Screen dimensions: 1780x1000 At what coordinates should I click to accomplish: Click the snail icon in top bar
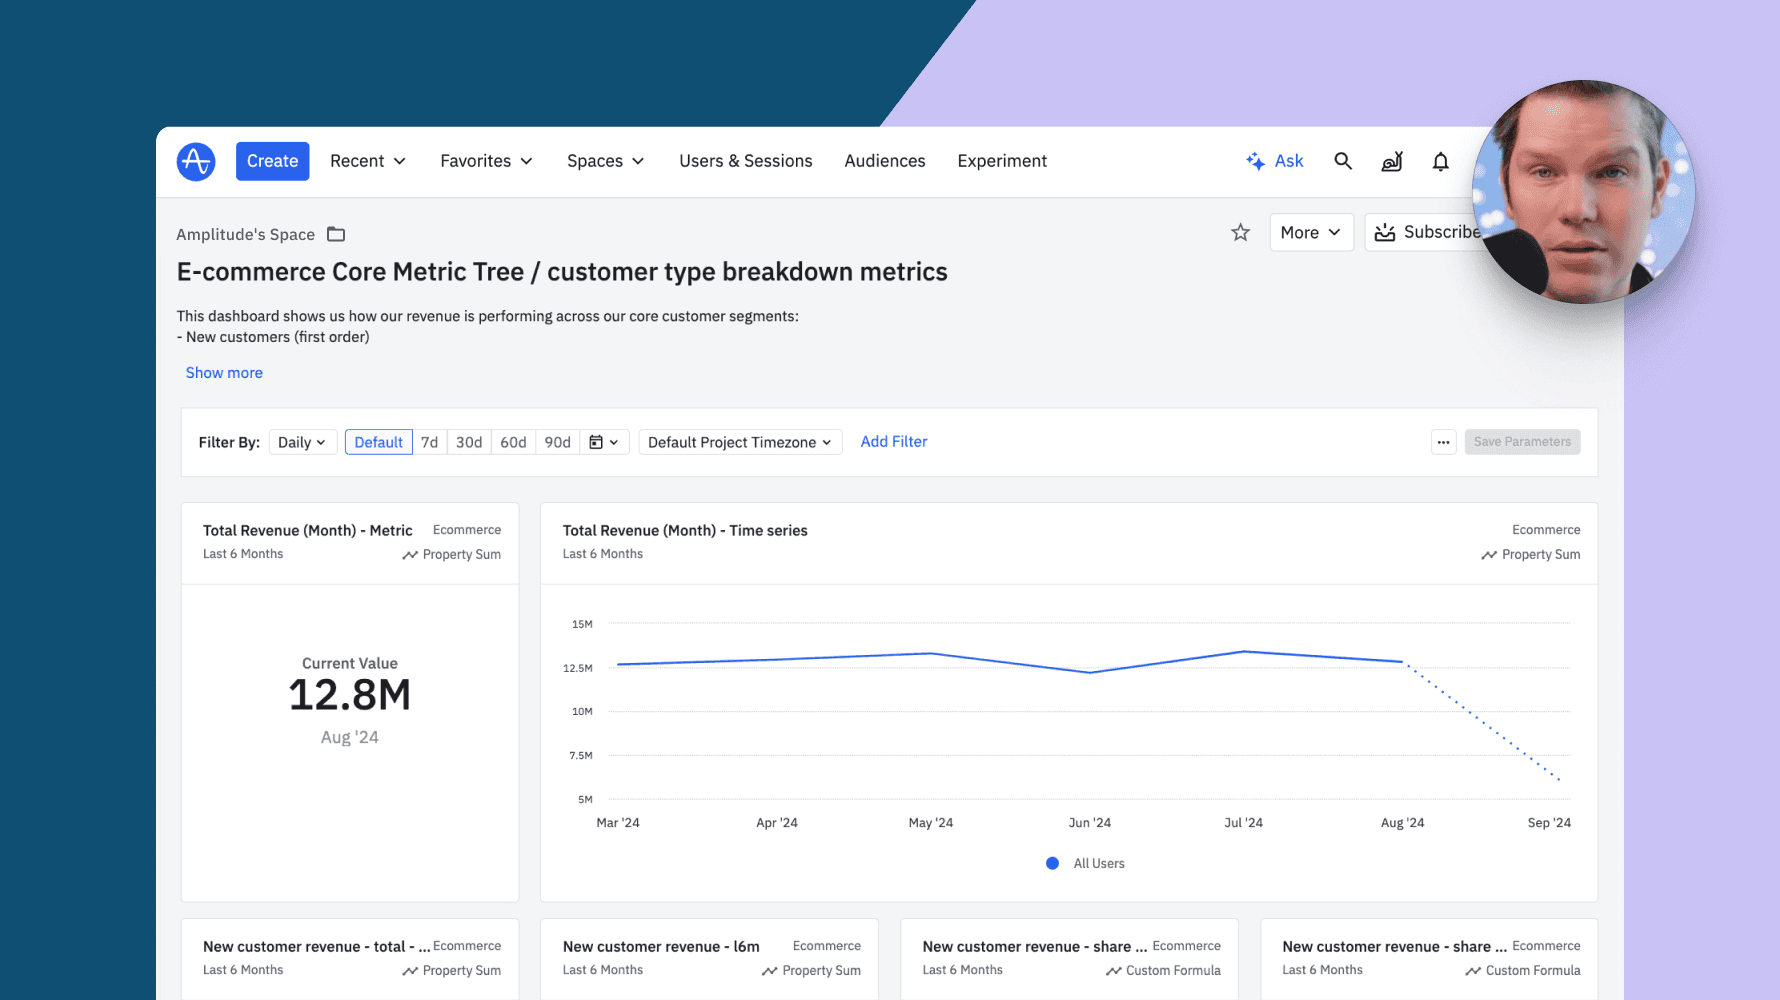pyautogui.click(x=1391, y=161)
